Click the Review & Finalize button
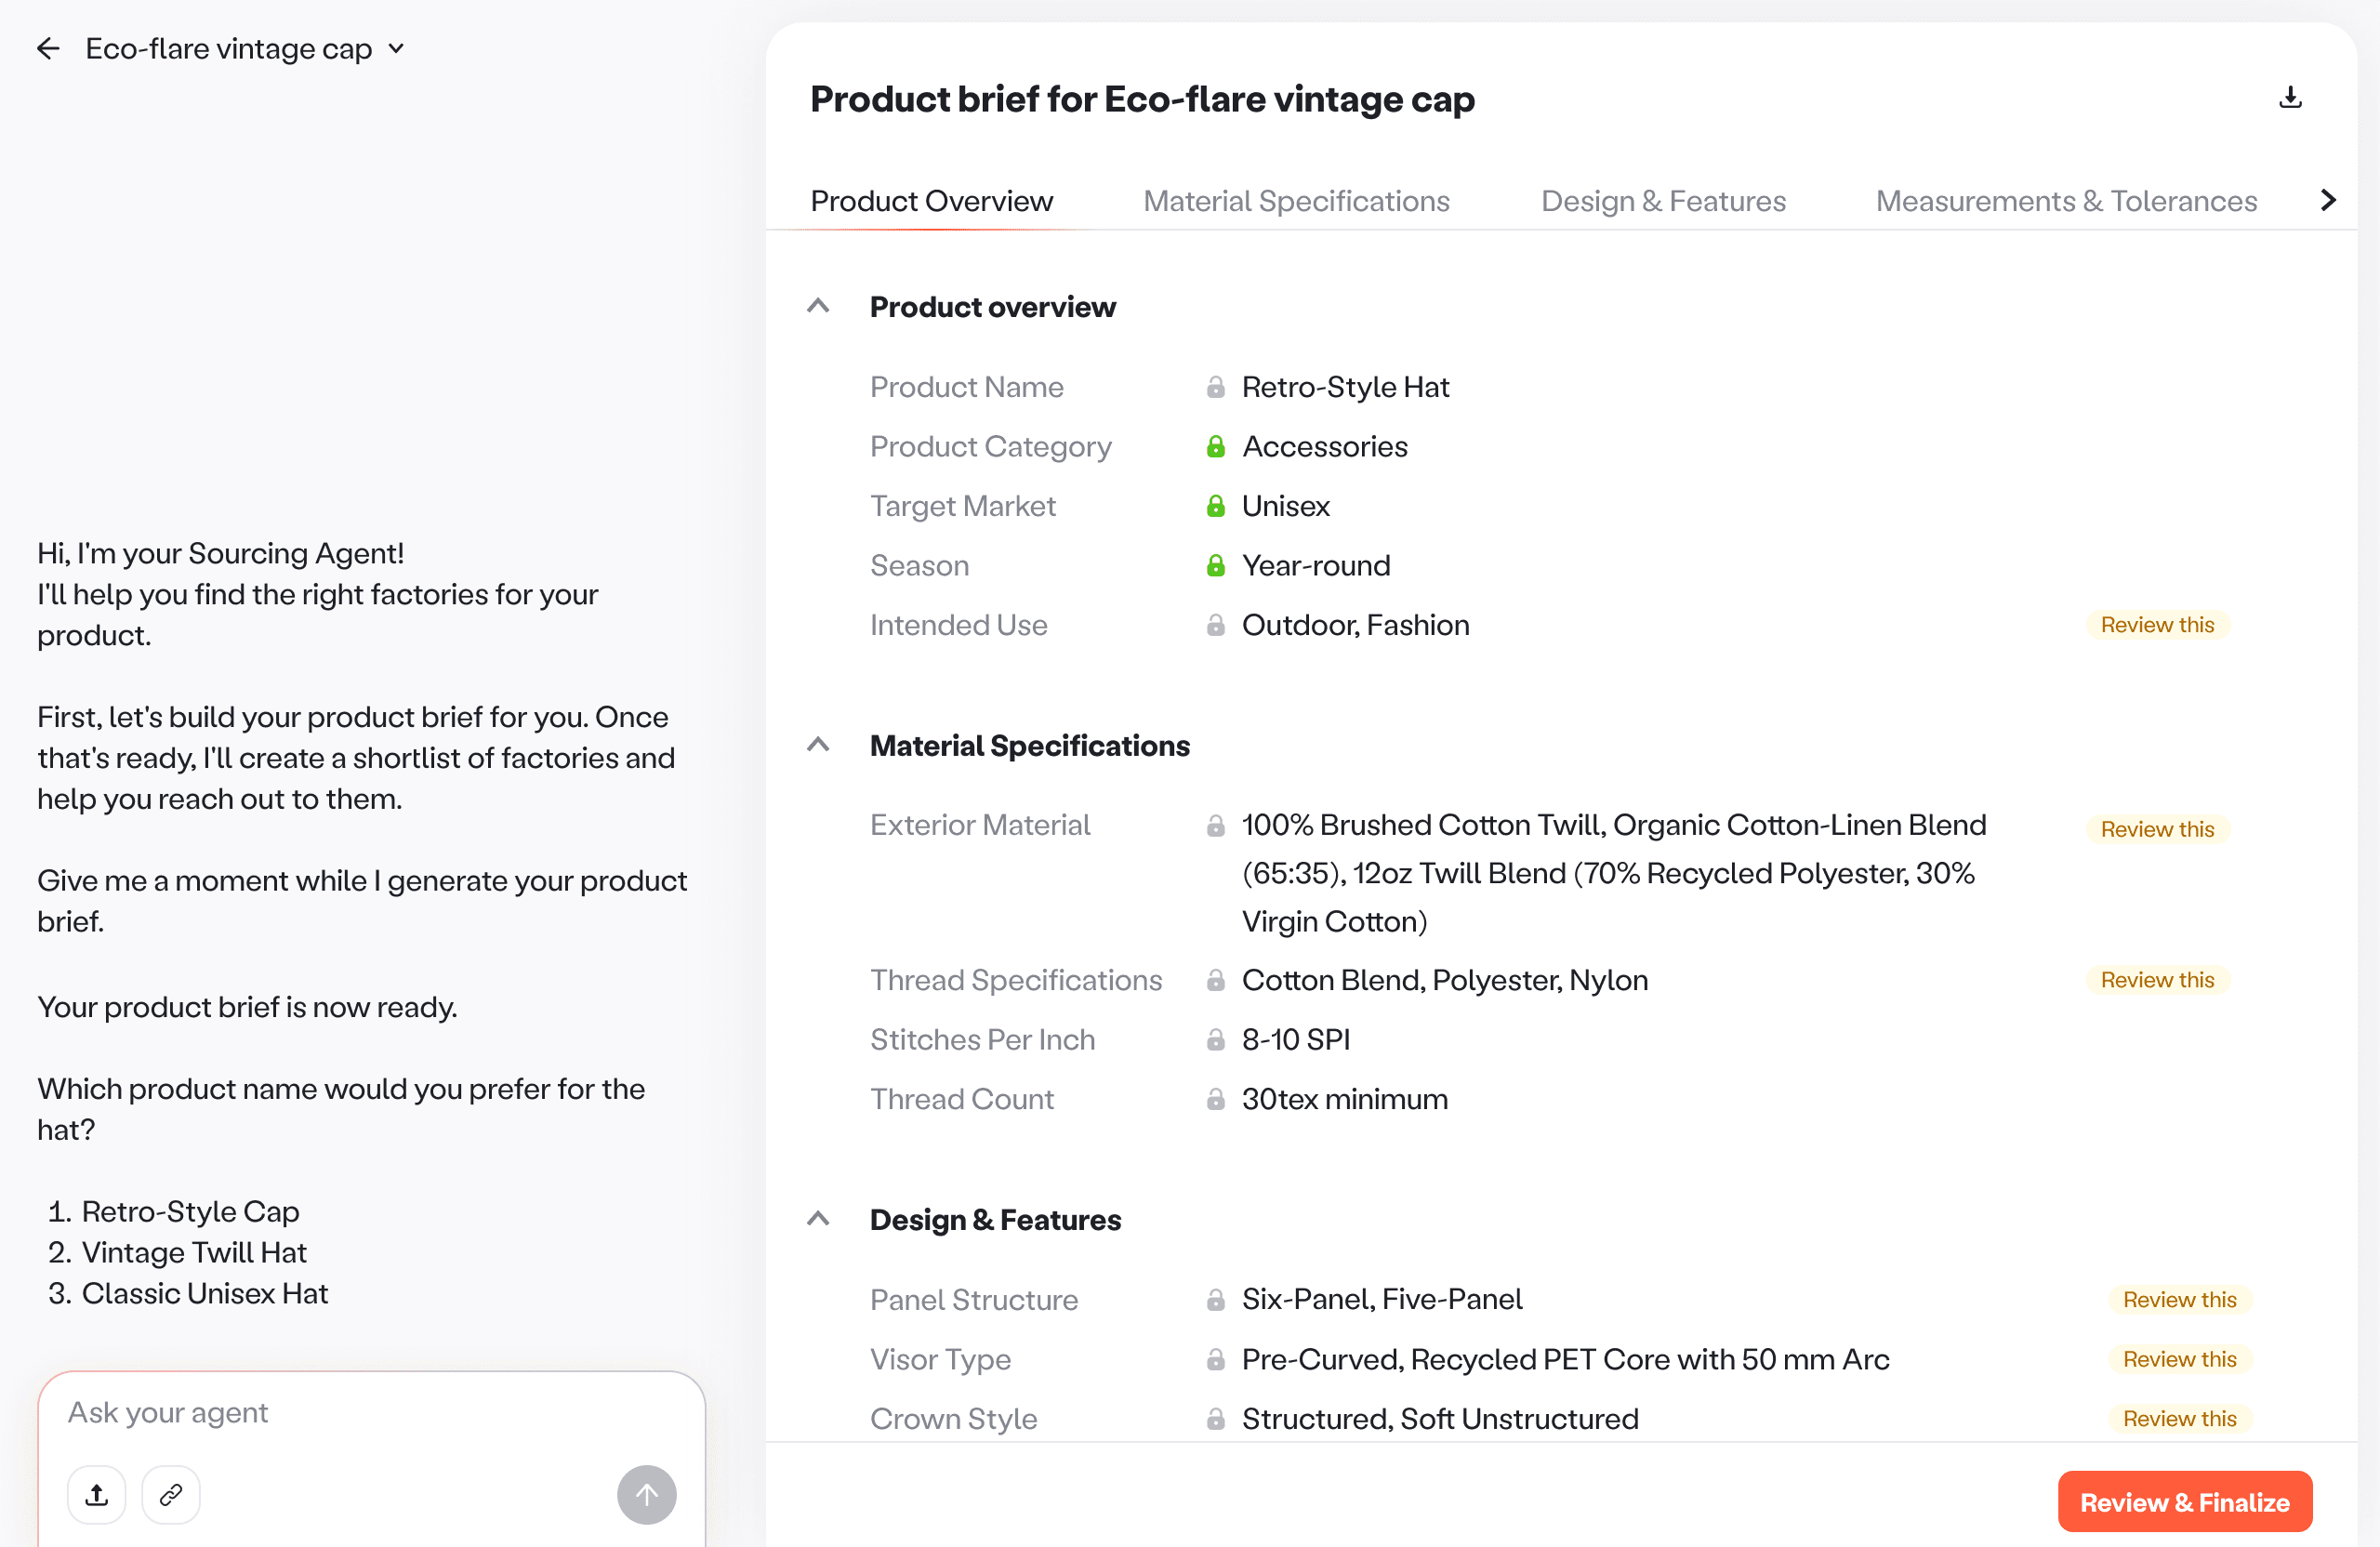The height and width of the screenshot is (1547, 2380). coord(2184,1502)
